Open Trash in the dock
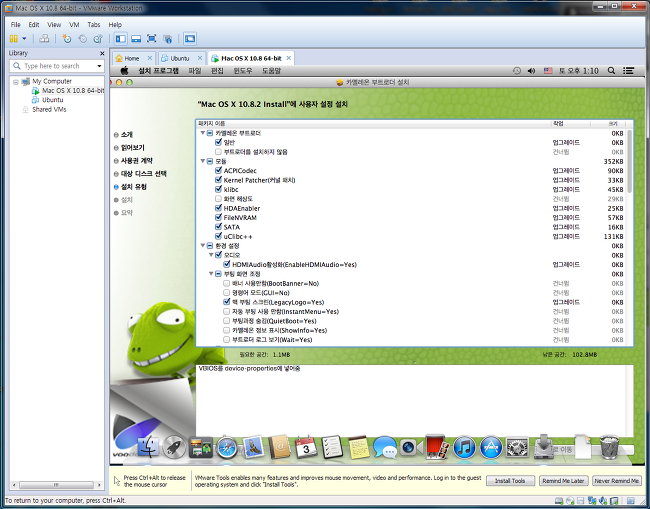The image size is (650, 509). pos(609,447)
